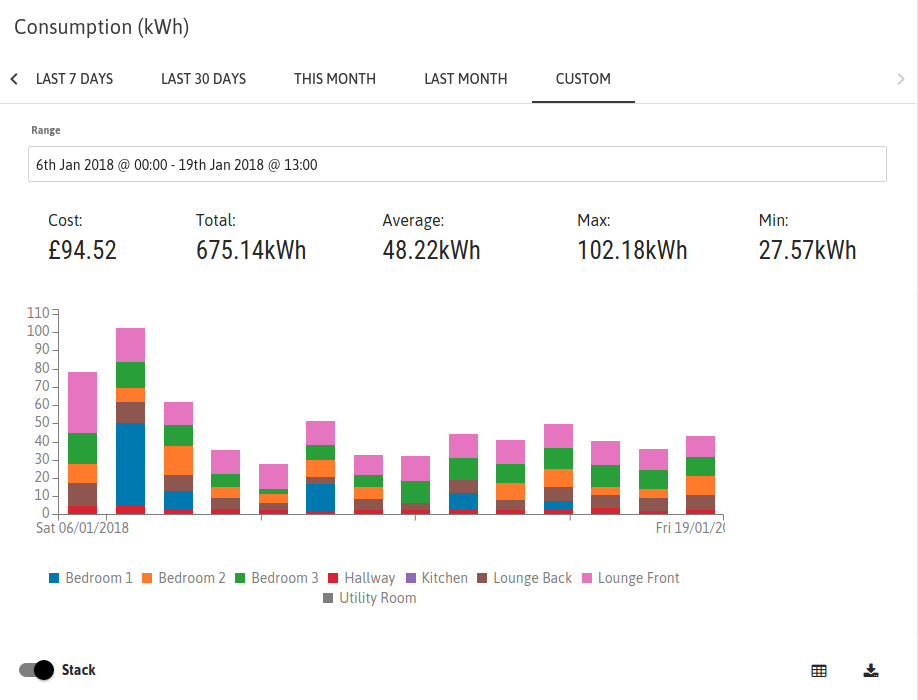The width and height of the screenshot is (918, 700).
Task: Download the consumption data
Action: pyautogui.click(x=871, y=671)
